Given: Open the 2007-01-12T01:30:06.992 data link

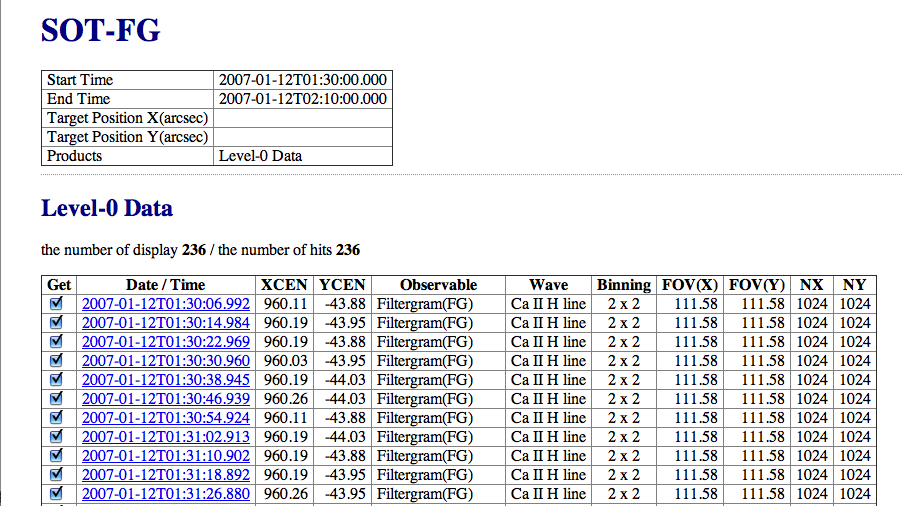Looking at the screenshot, I should pyautogui.click(x=165, y=304).
